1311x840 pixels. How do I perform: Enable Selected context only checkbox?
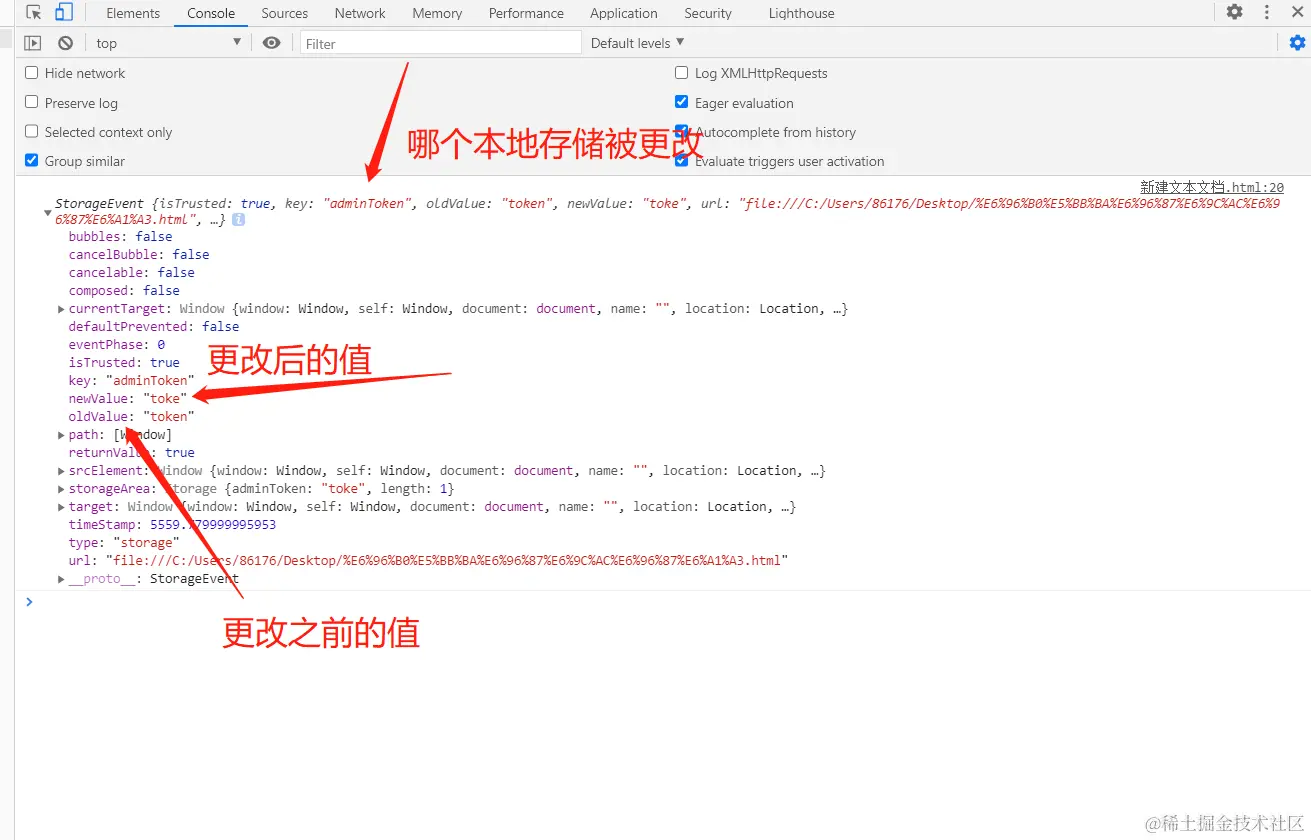[32, 131]
